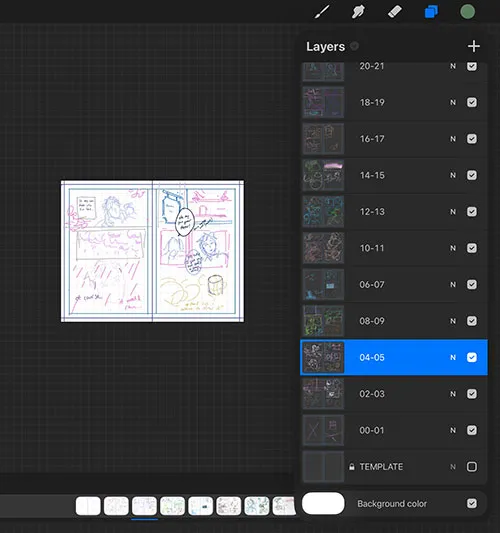Tap the 06-07 layer name
The image size is (500, 533).
[372, 284]
